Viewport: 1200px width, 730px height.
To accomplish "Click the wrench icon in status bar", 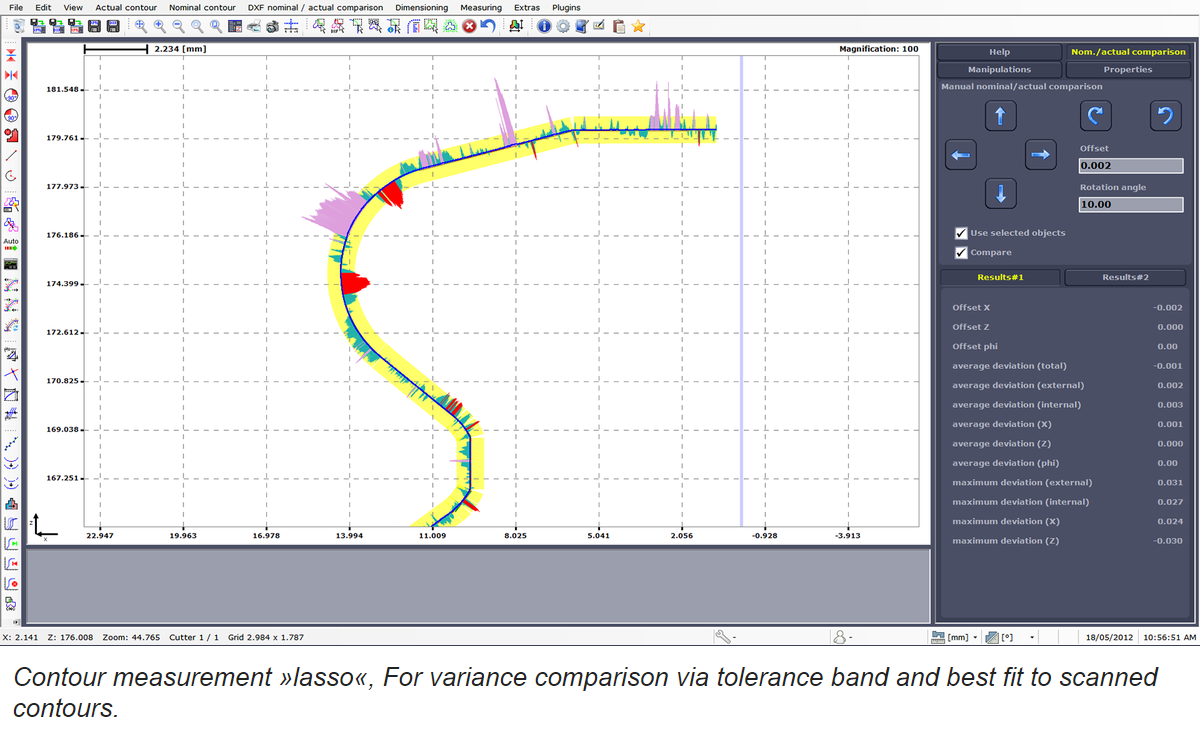I will coord(723,636).
